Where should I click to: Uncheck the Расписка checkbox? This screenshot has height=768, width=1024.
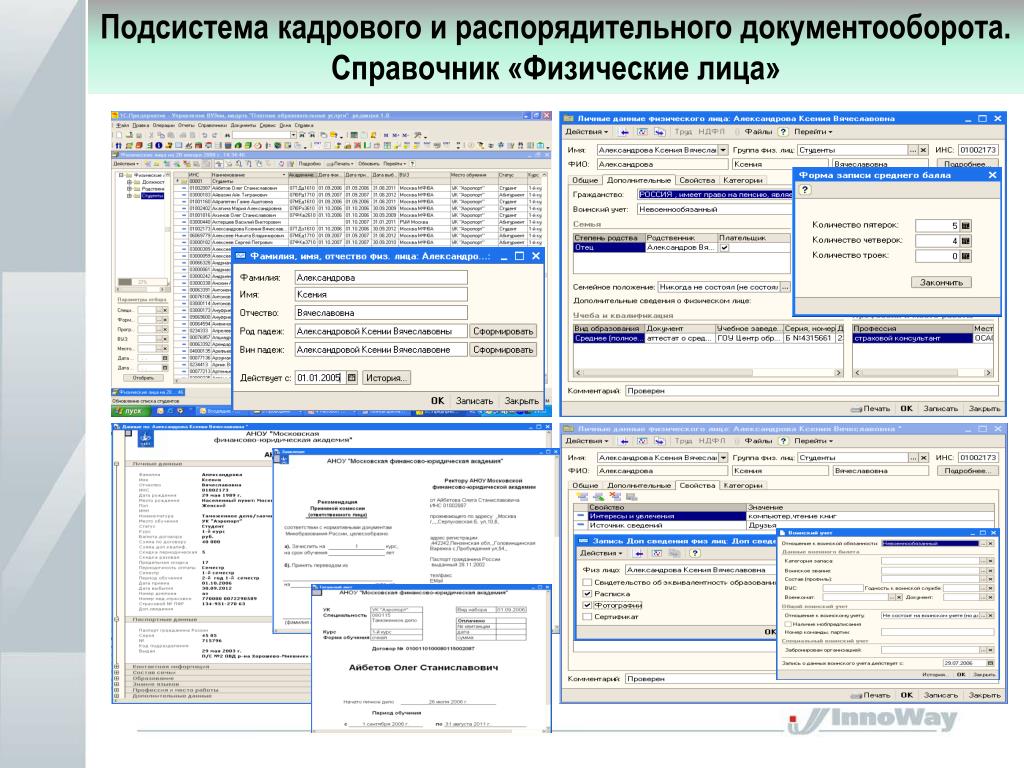click(x=587, y=594)
